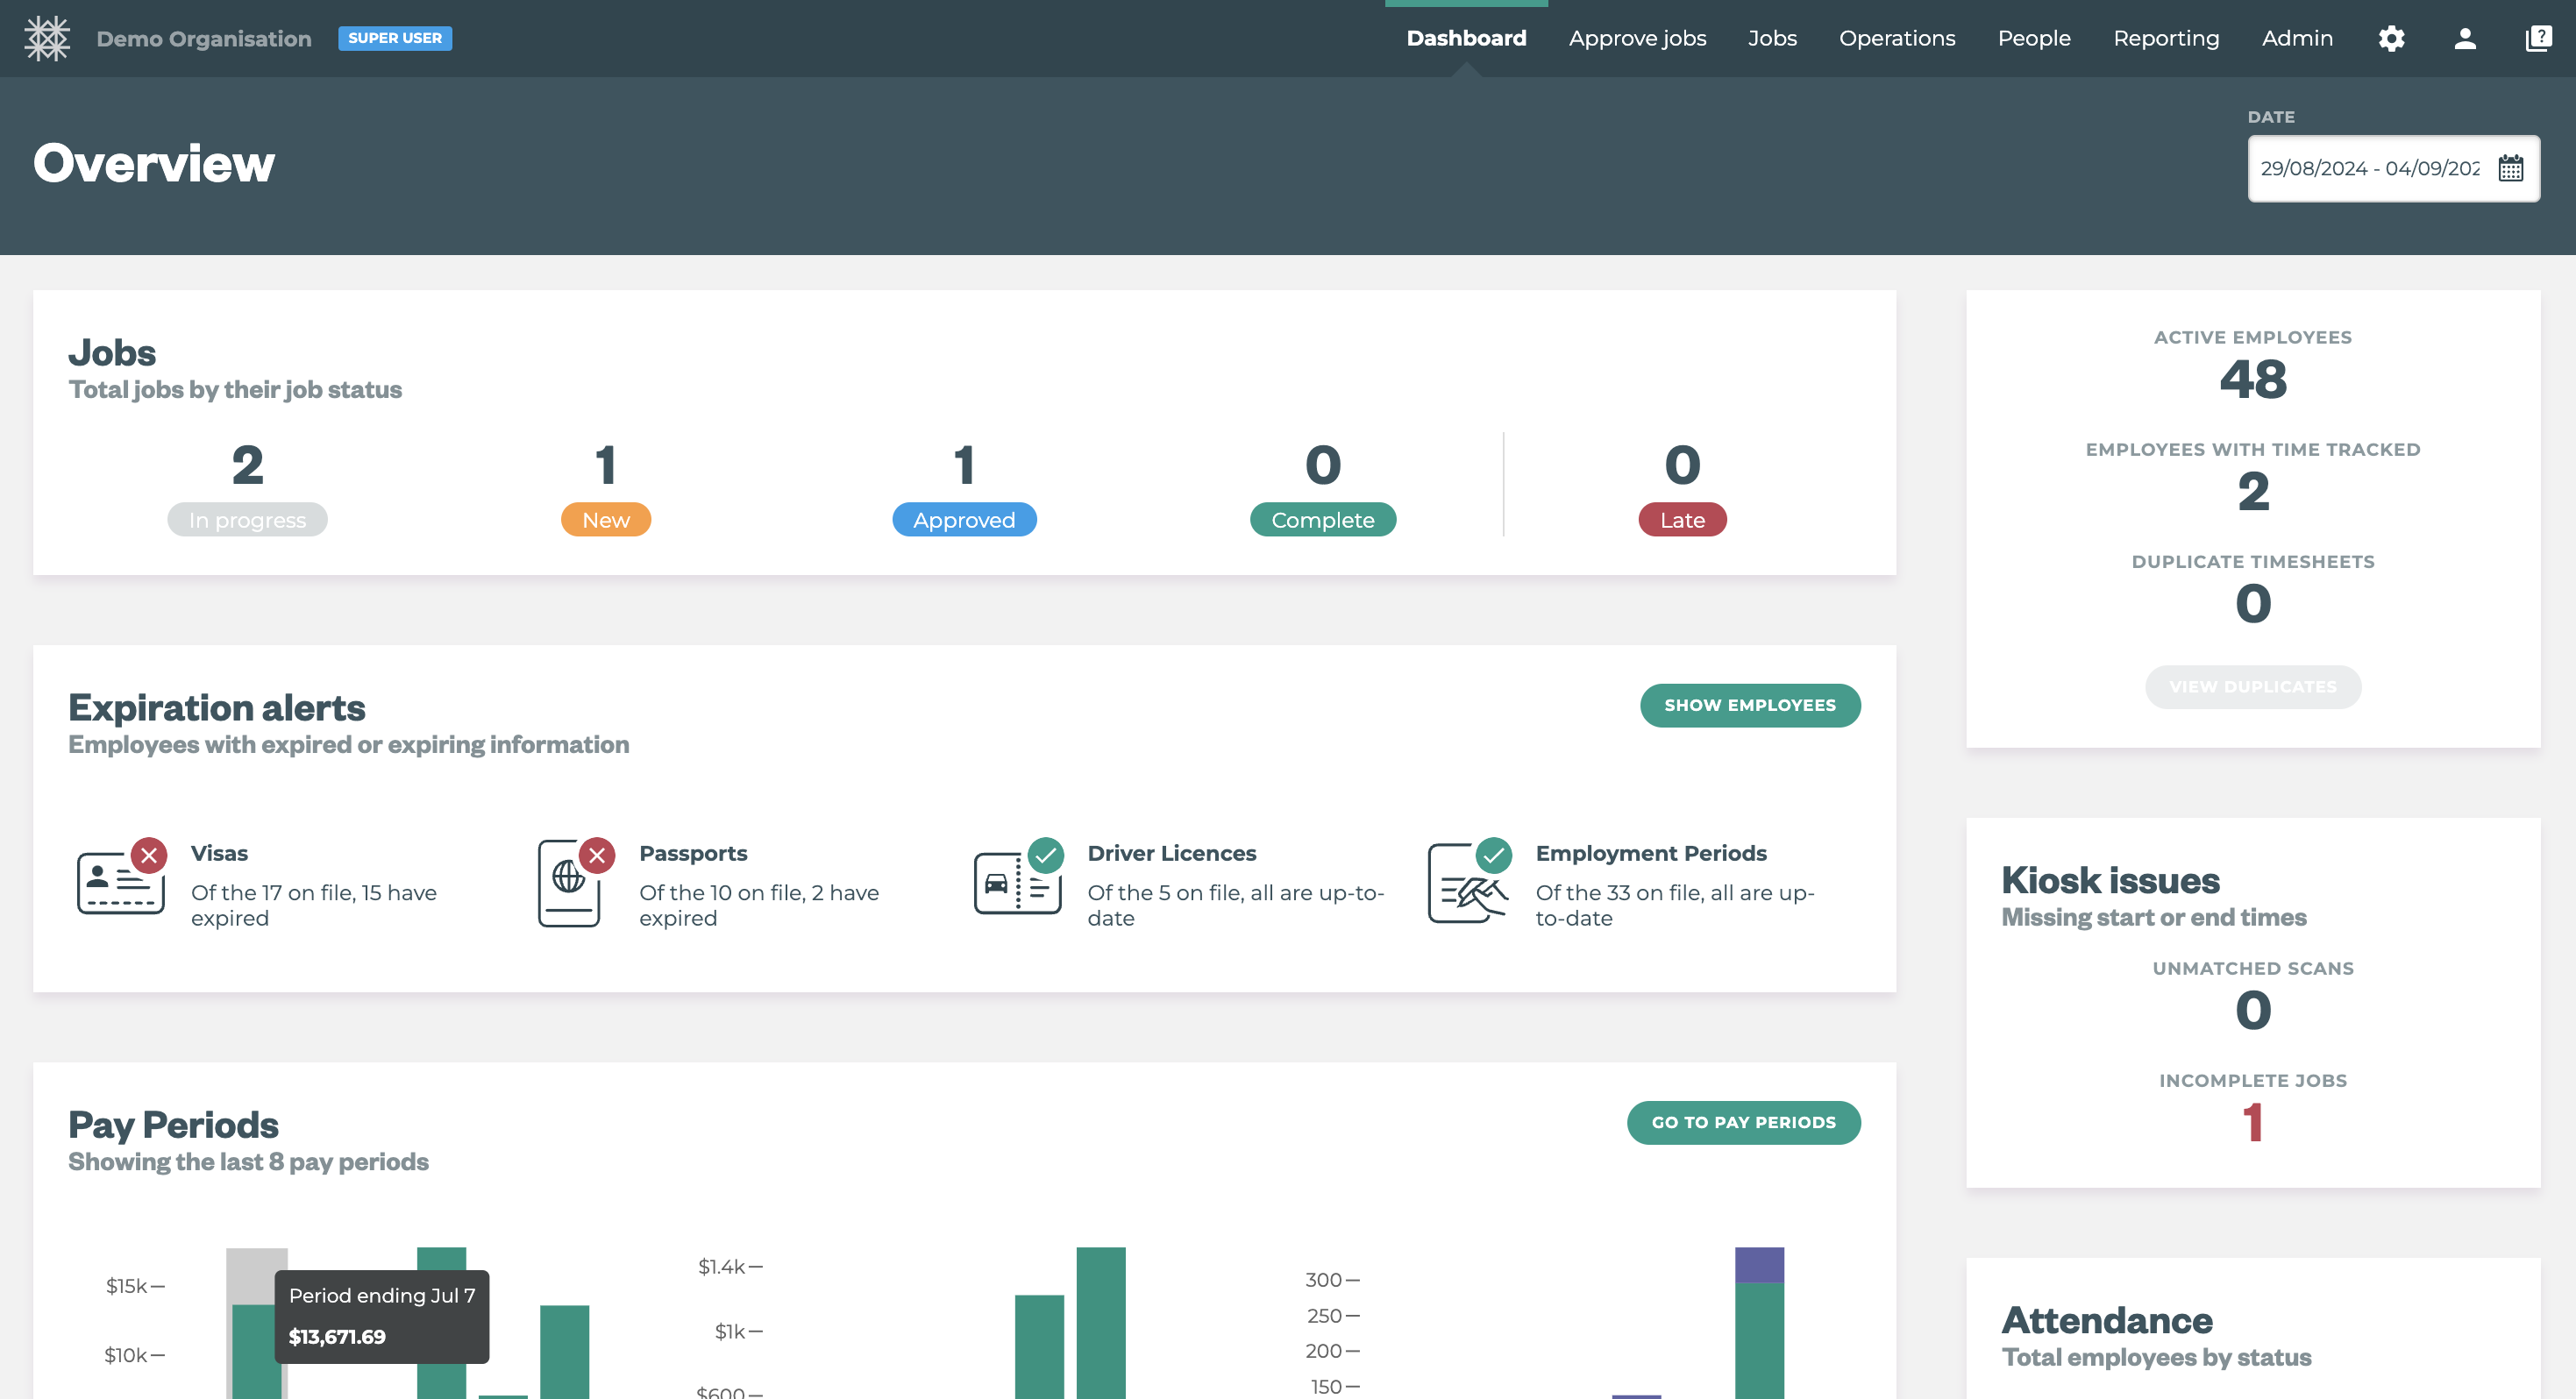Click the Visas ID card icon
The height and width of the screenshot is (1399, 2576).
click(x=120, y=883)
